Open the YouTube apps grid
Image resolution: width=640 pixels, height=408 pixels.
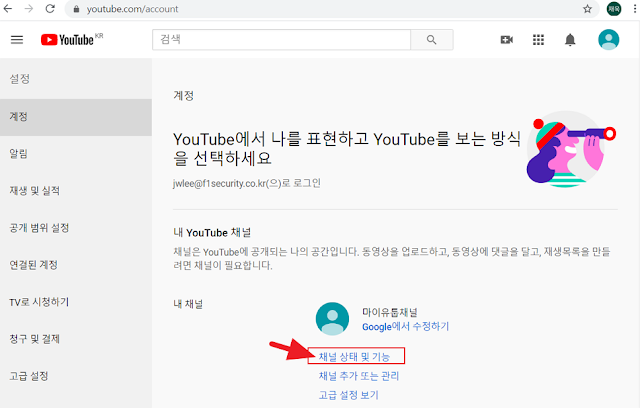[538, 40]
